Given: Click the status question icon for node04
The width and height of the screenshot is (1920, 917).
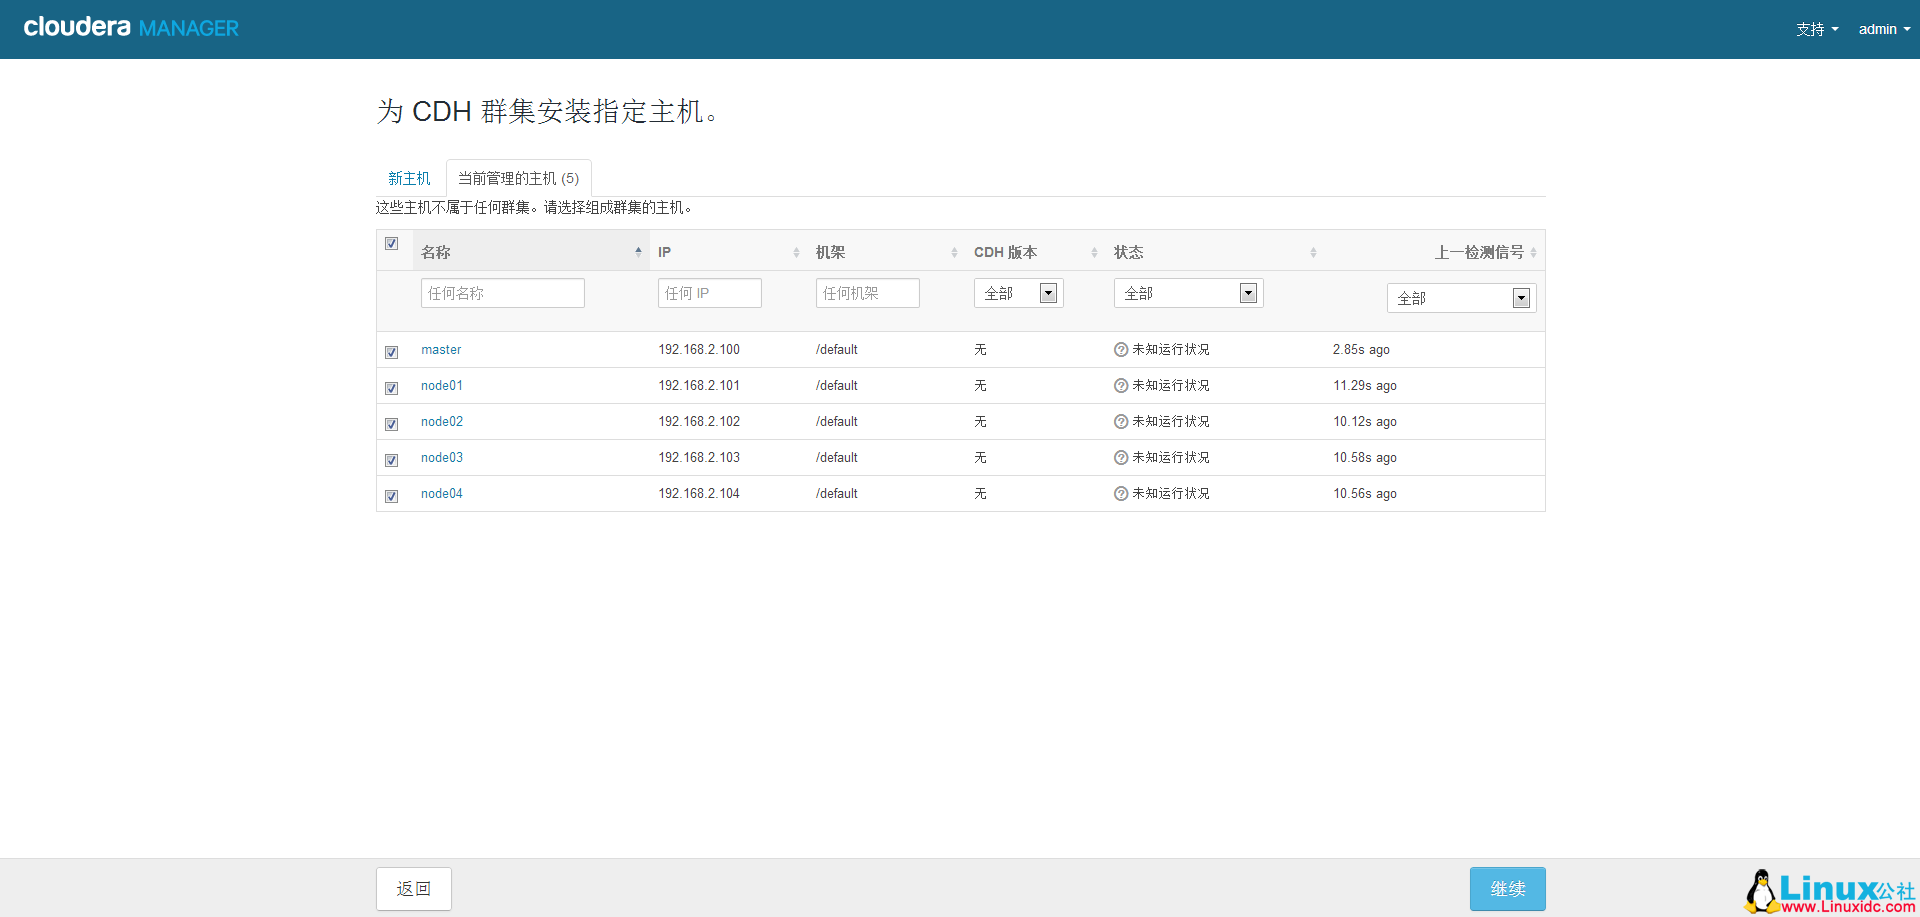Looking at the screenshot, I should (x=1121, y=494).
